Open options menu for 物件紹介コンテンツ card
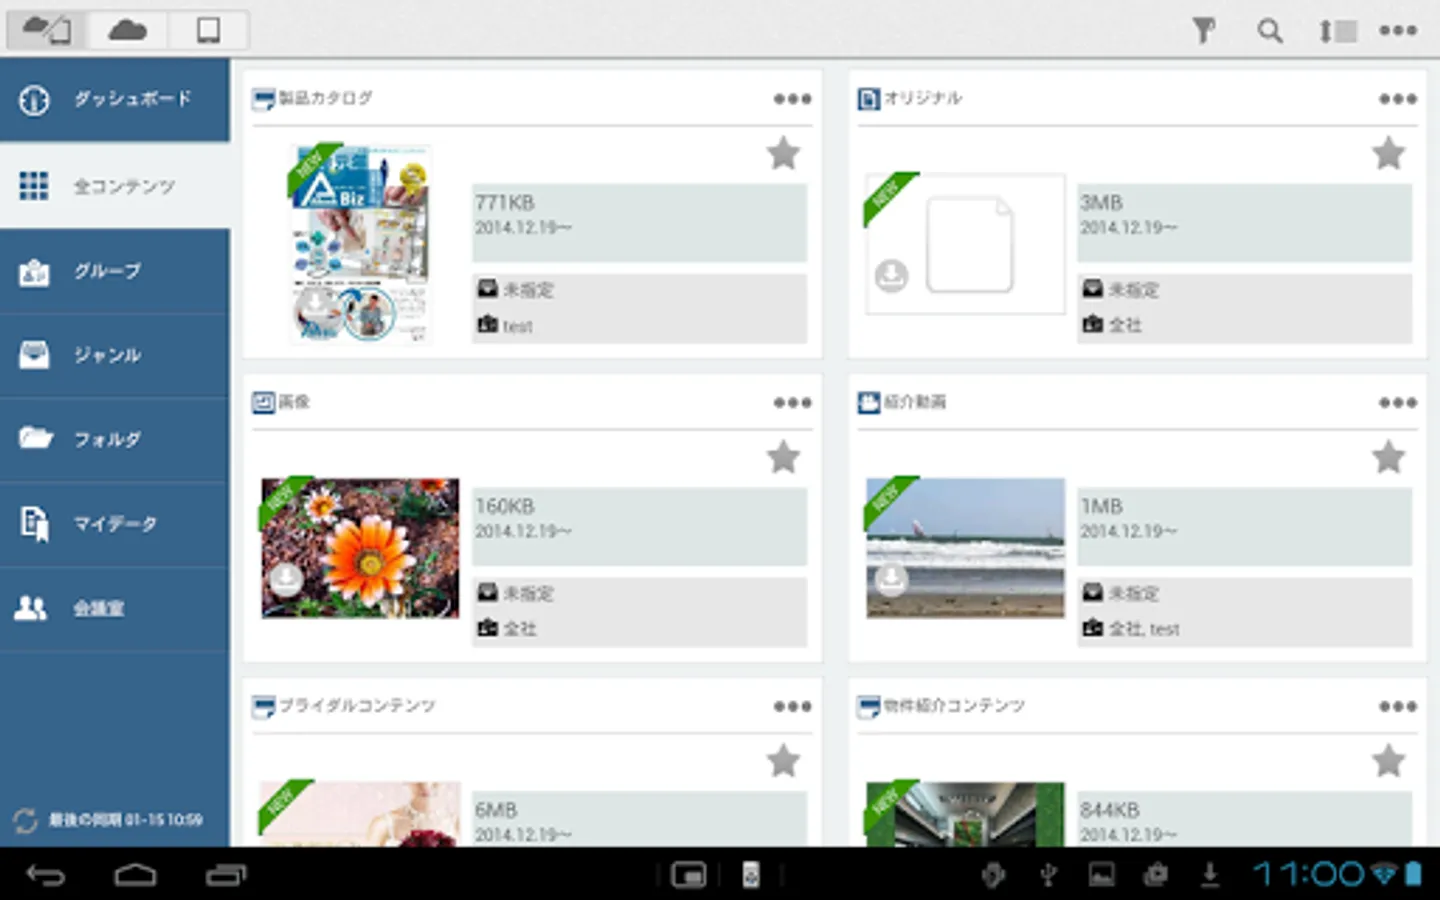Image resolution: width=1440 pixels, height=900 pixels. (1397, 706)
